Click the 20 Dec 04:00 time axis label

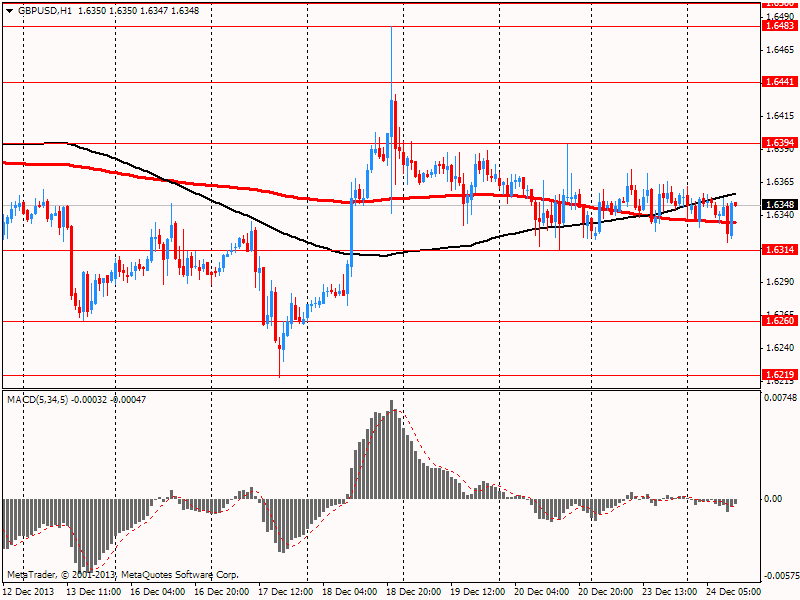point(542,592)
